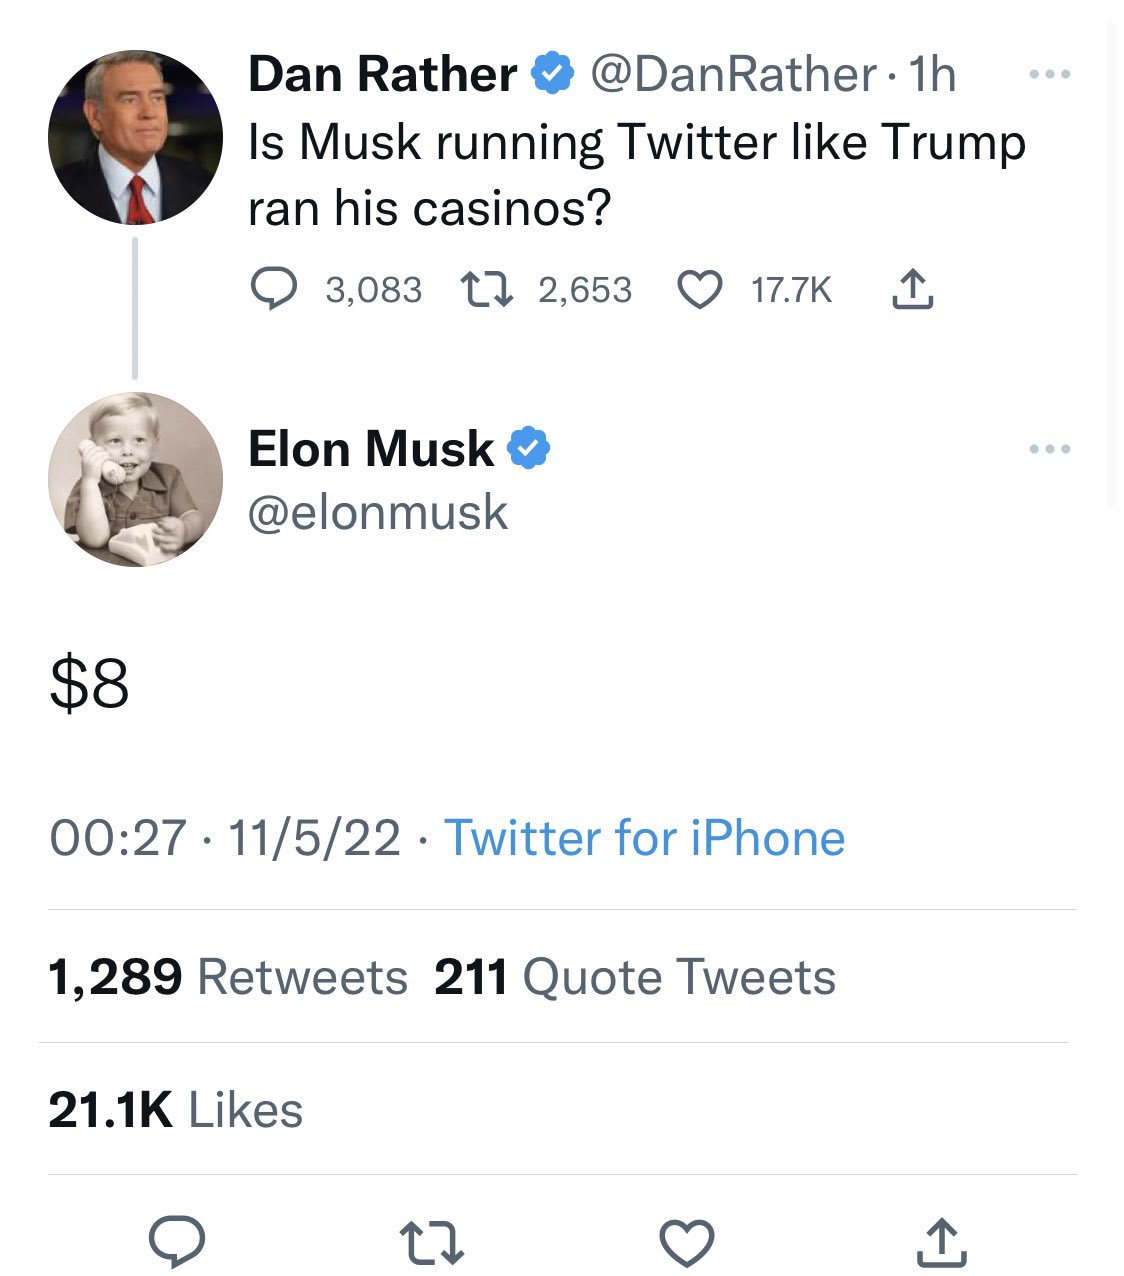This screenshot has width=1124, height=1276.
Task: Click the Elon Musk display name
Action: pos(371,449)
